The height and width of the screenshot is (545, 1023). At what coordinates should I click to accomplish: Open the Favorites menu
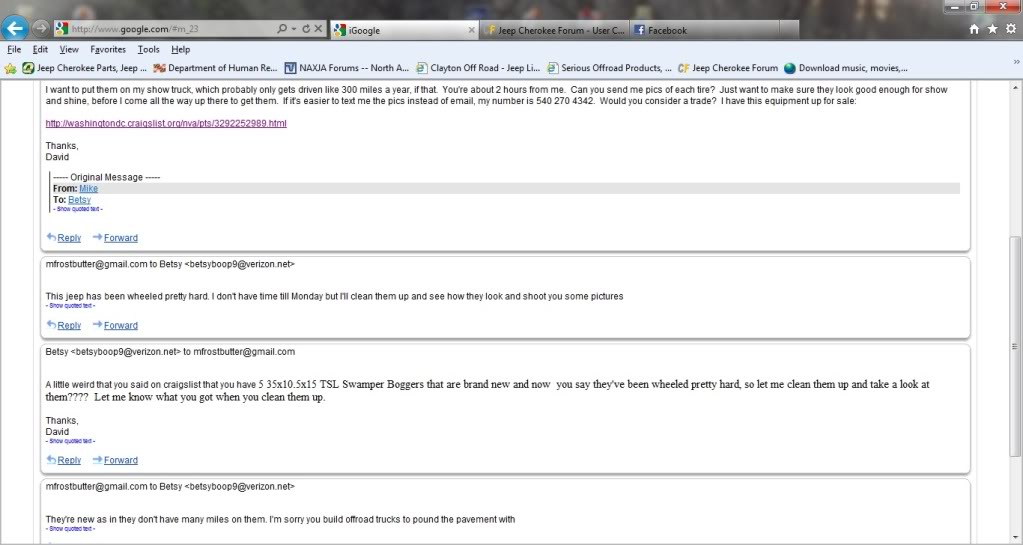pyautogui.click(x=108, y=49)
